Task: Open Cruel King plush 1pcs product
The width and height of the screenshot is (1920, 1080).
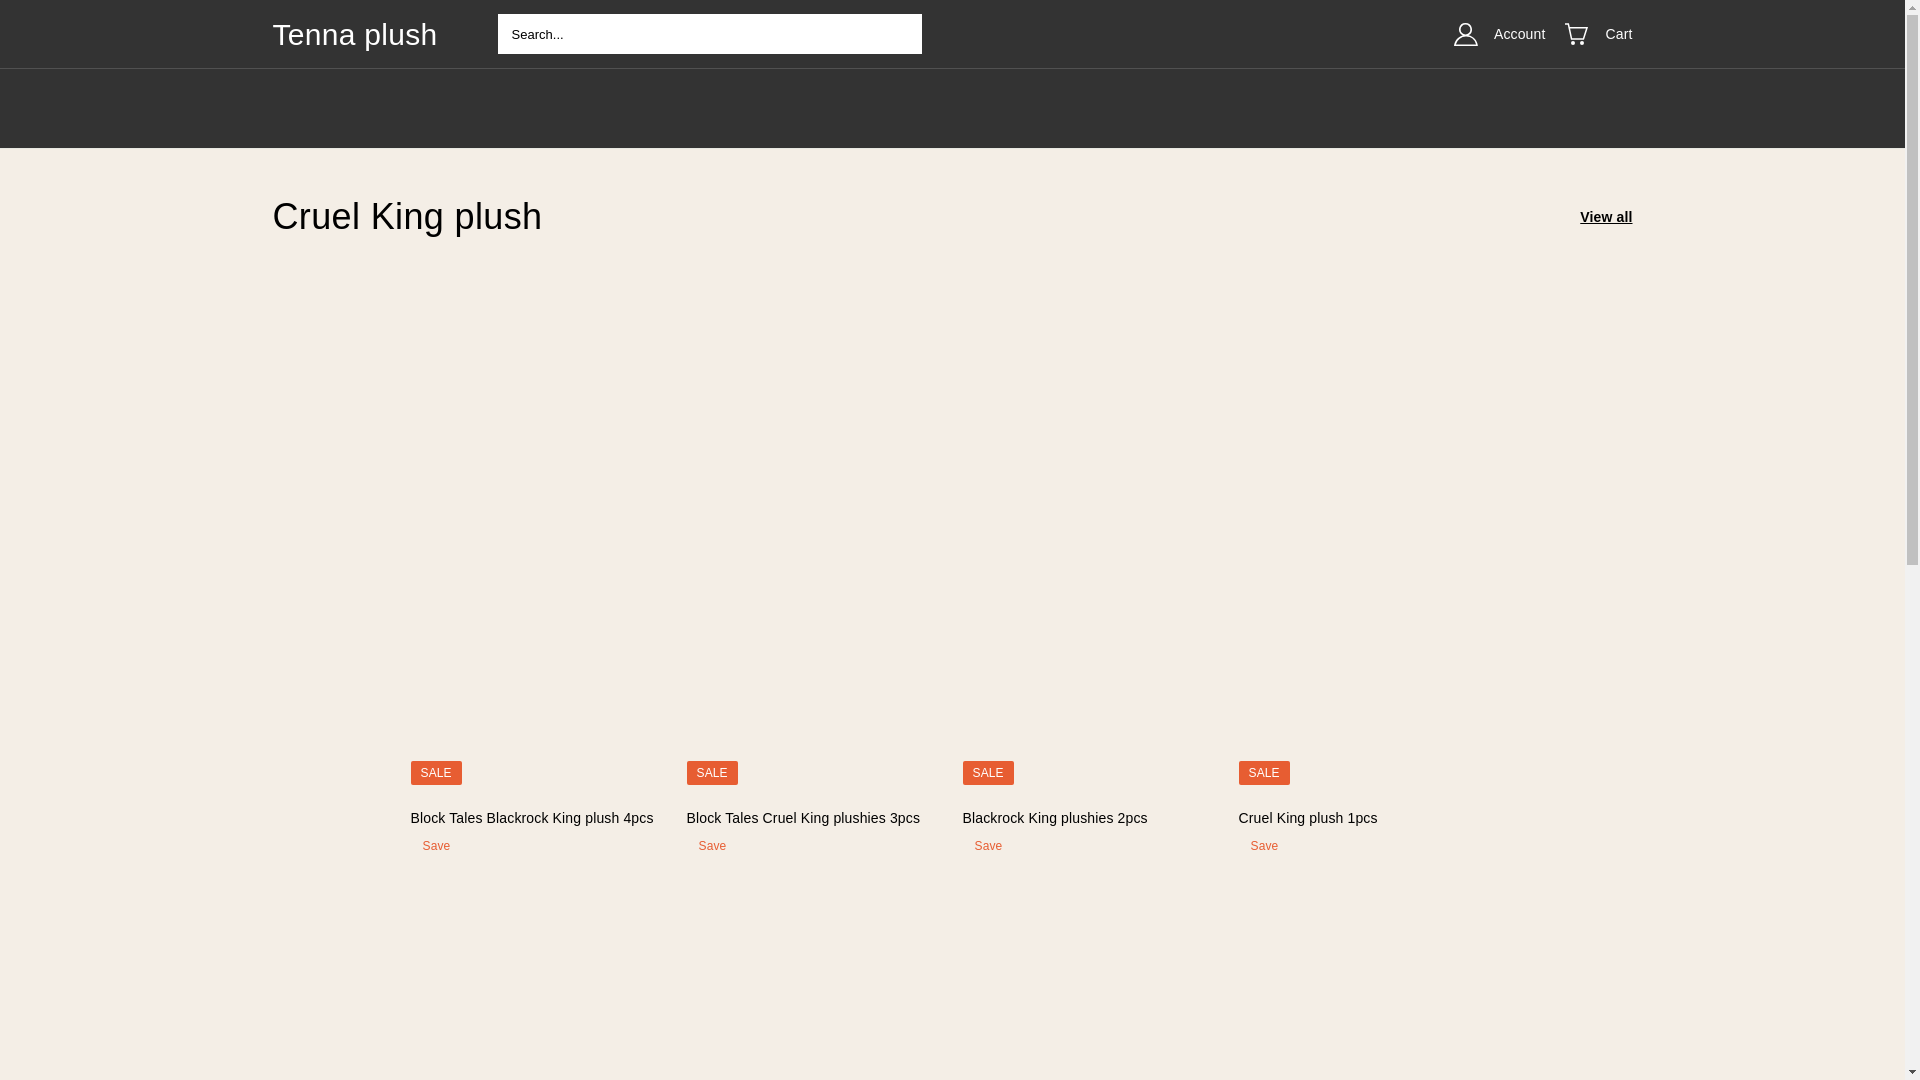Action: 1307,818
